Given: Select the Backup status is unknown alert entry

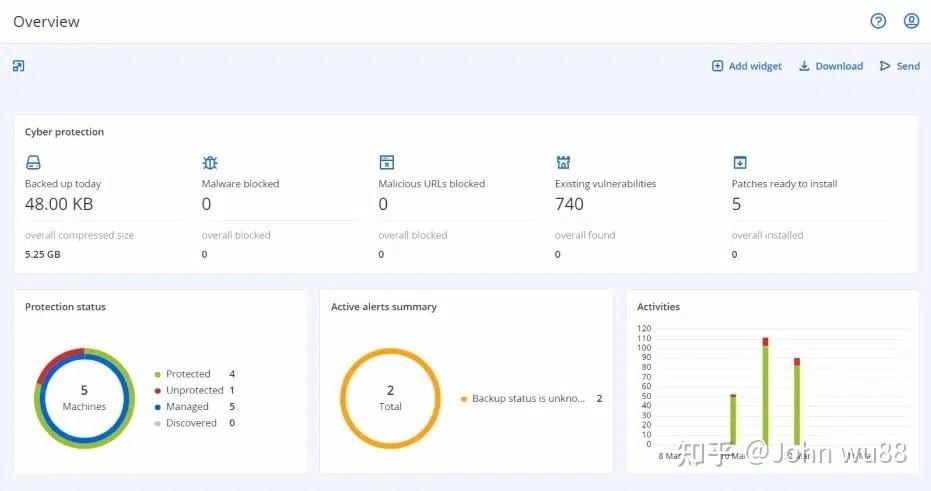Looking at the screenshot, I should (x=528, y=398).
